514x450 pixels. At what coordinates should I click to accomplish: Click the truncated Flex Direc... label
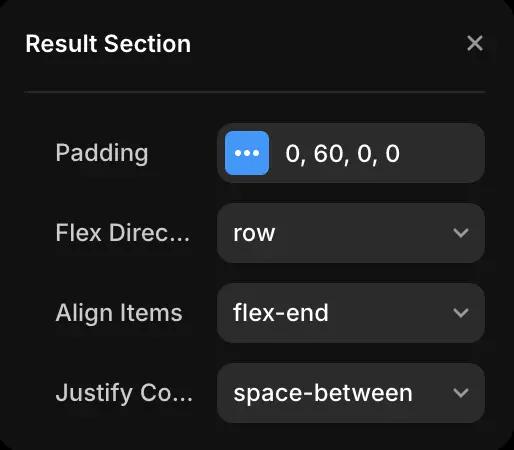point(123,233)
